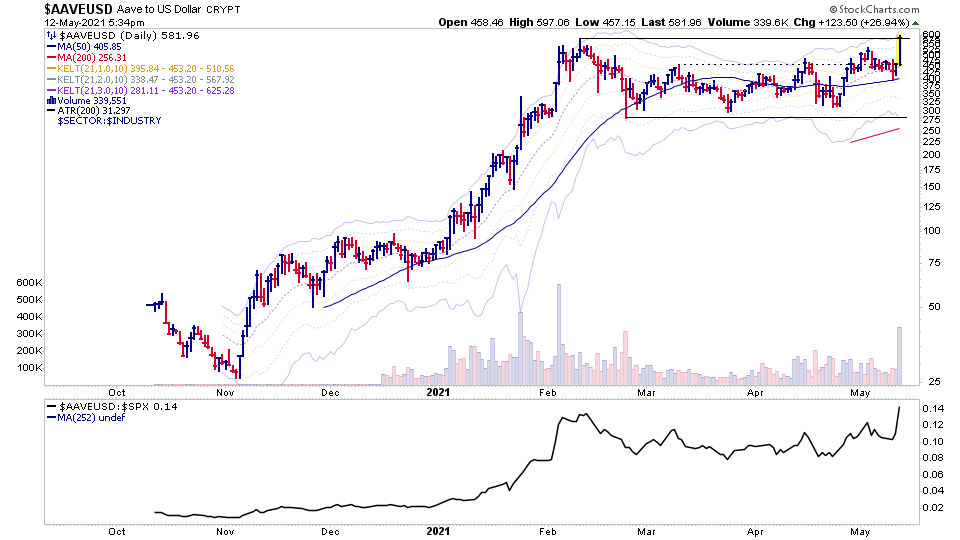Click the Dec label under relative strength panel
Viewport: 960px width, 540px height.
coord(330,531)
